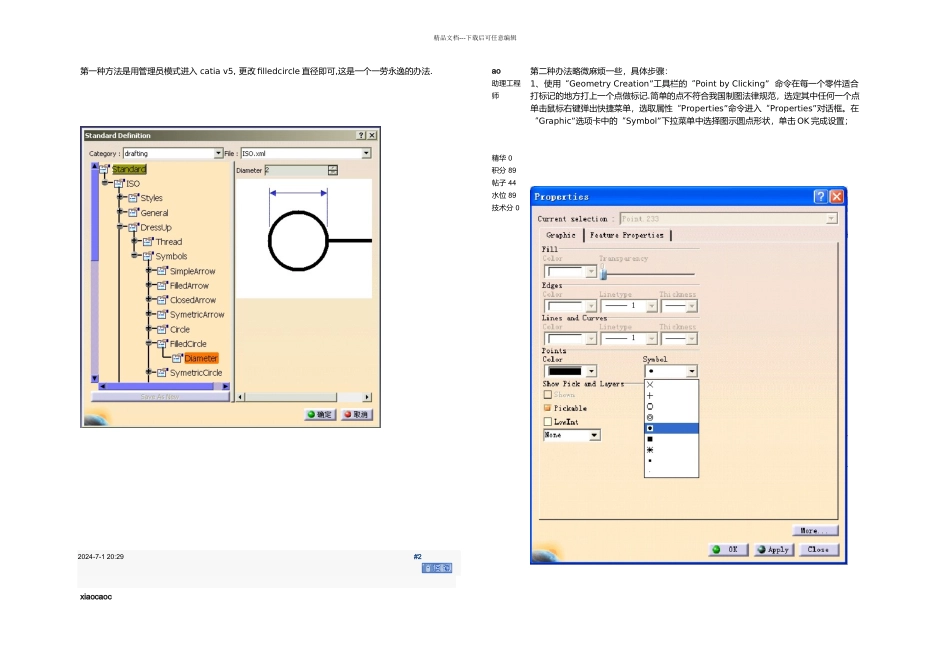
Task: Choose the highlighted filled circle symbol
Action: click(671, 428)
